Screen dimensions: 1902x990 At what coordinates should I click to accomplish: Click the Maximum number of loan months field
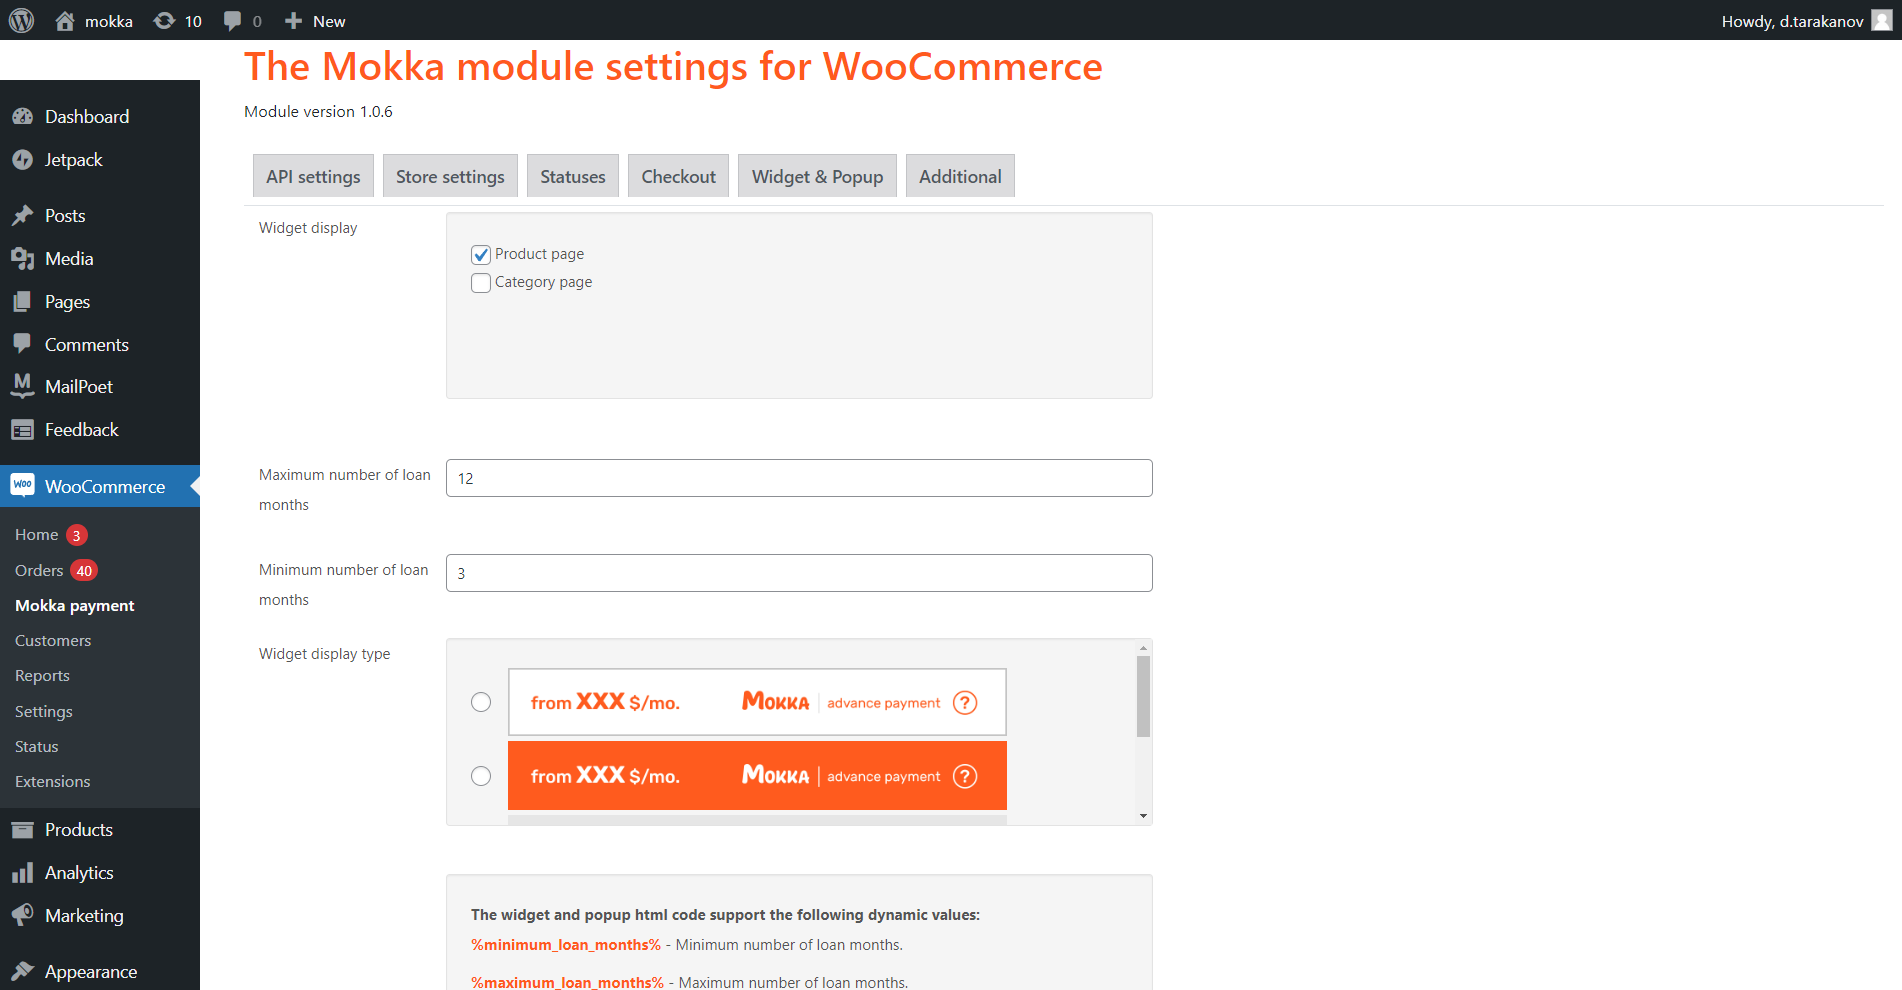coord(798,478)
